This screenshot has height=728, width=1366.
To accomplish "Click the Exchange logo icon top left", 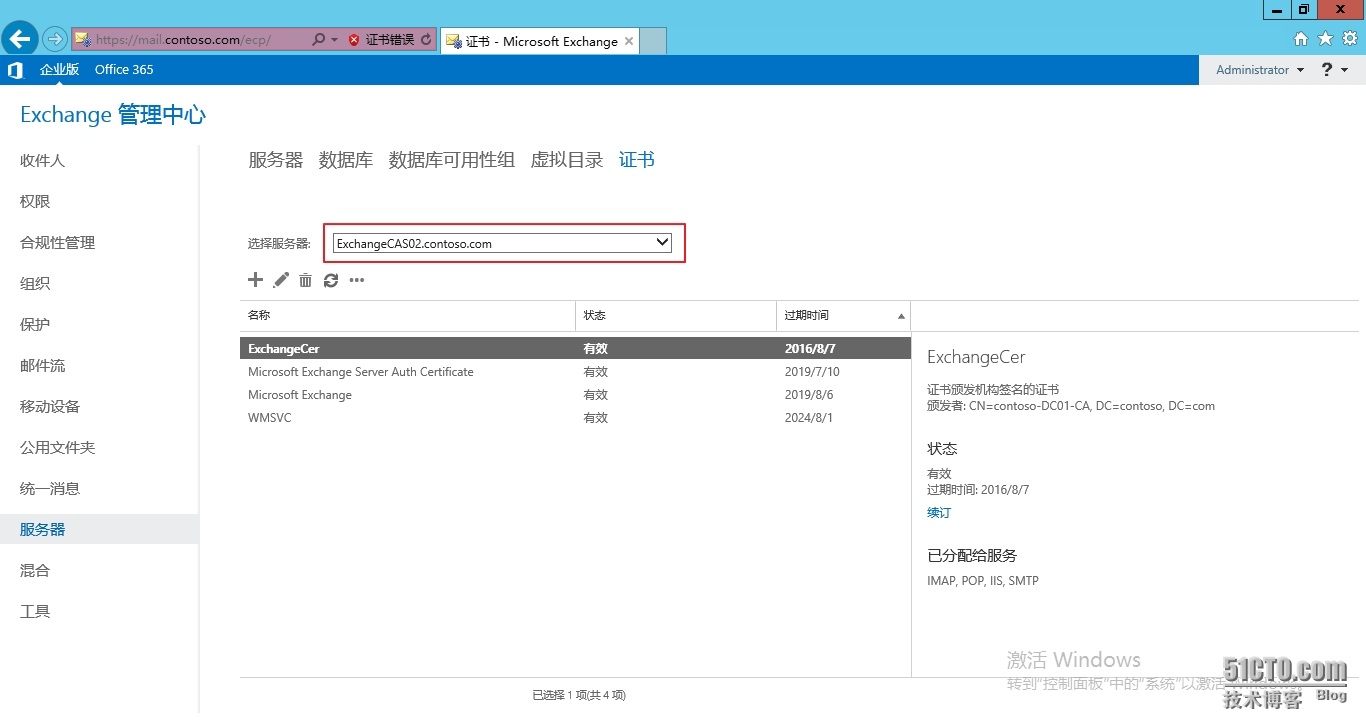I will (14, 69).
